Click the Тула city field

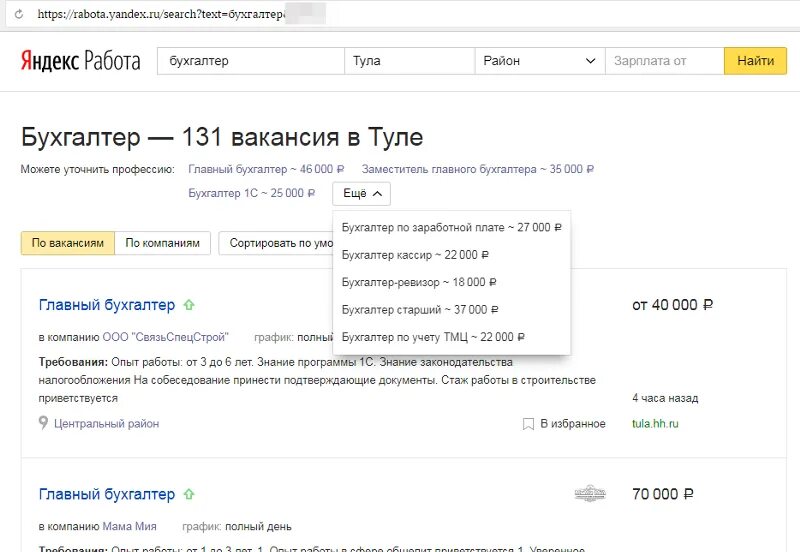410,61
